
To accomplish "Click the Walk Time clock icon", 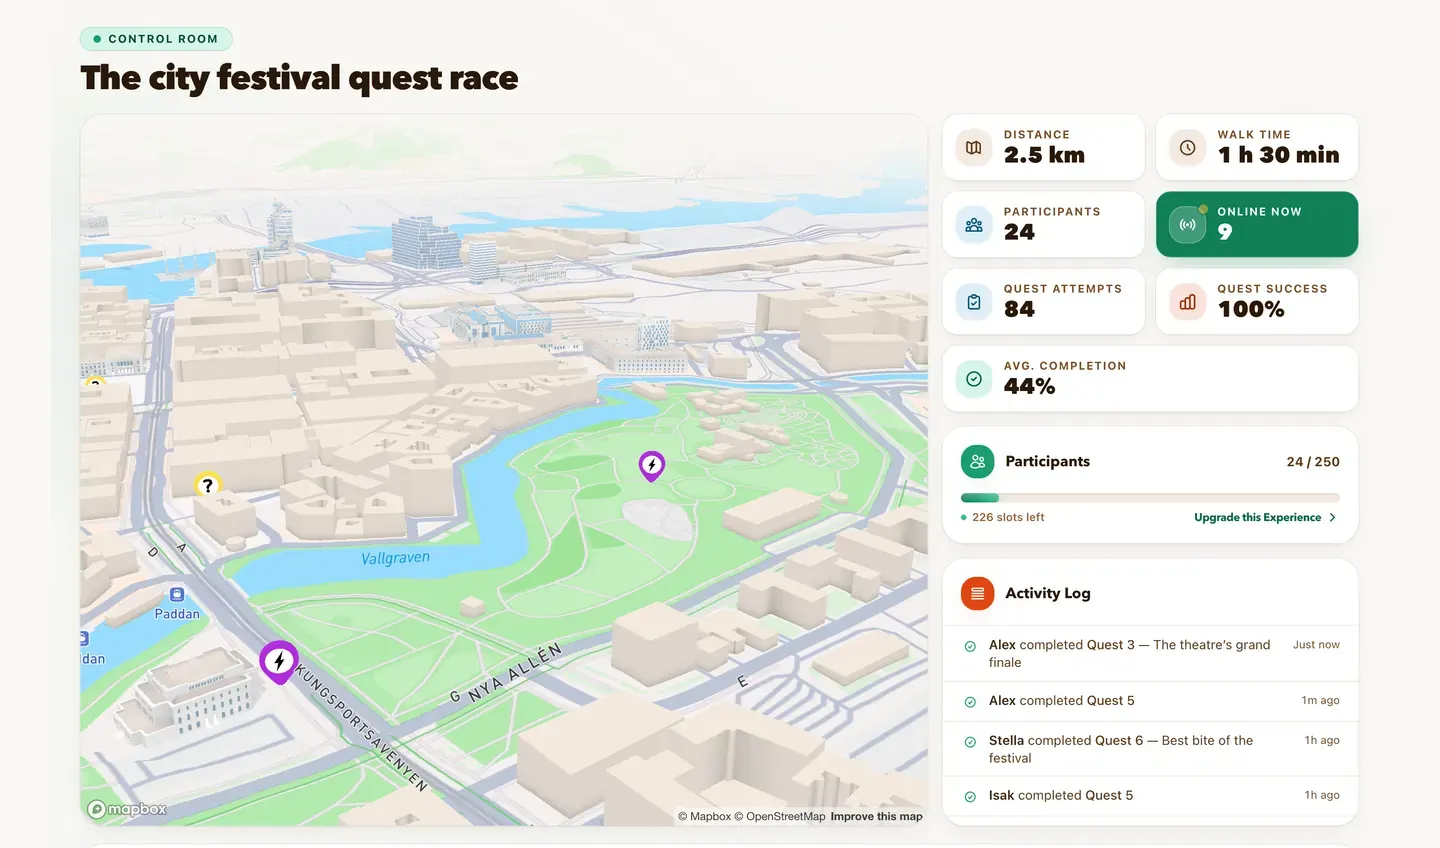I will click(1187, 148).
